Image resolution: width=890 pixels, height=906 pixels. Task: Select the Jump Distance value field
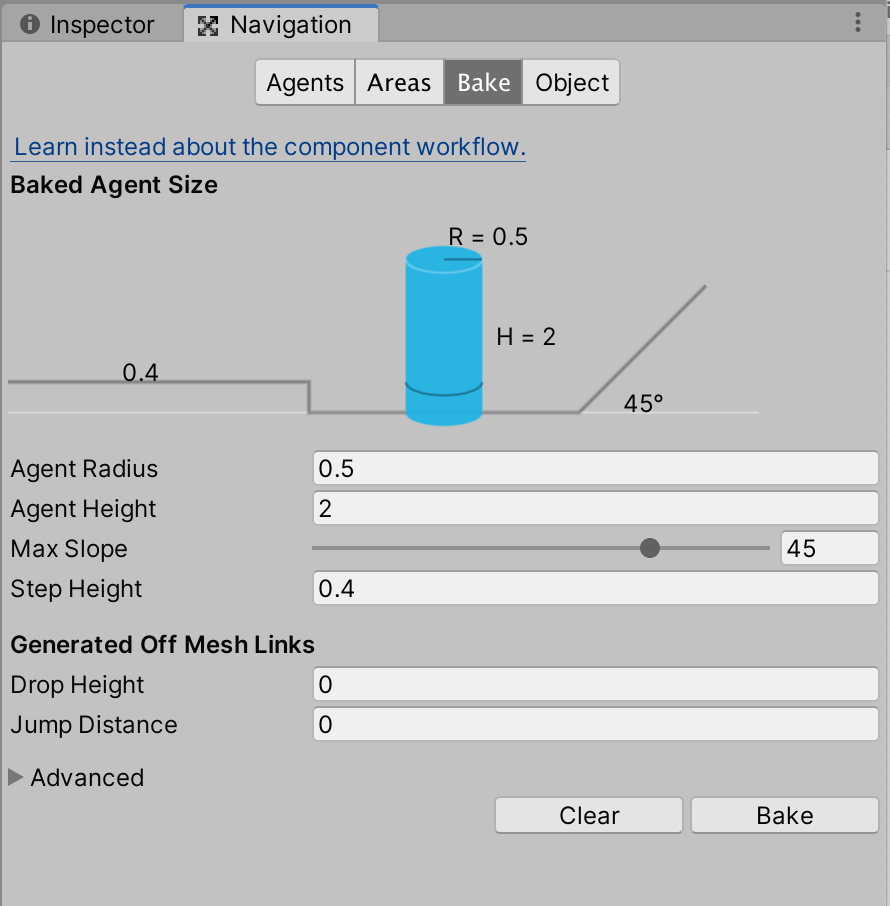595,724
